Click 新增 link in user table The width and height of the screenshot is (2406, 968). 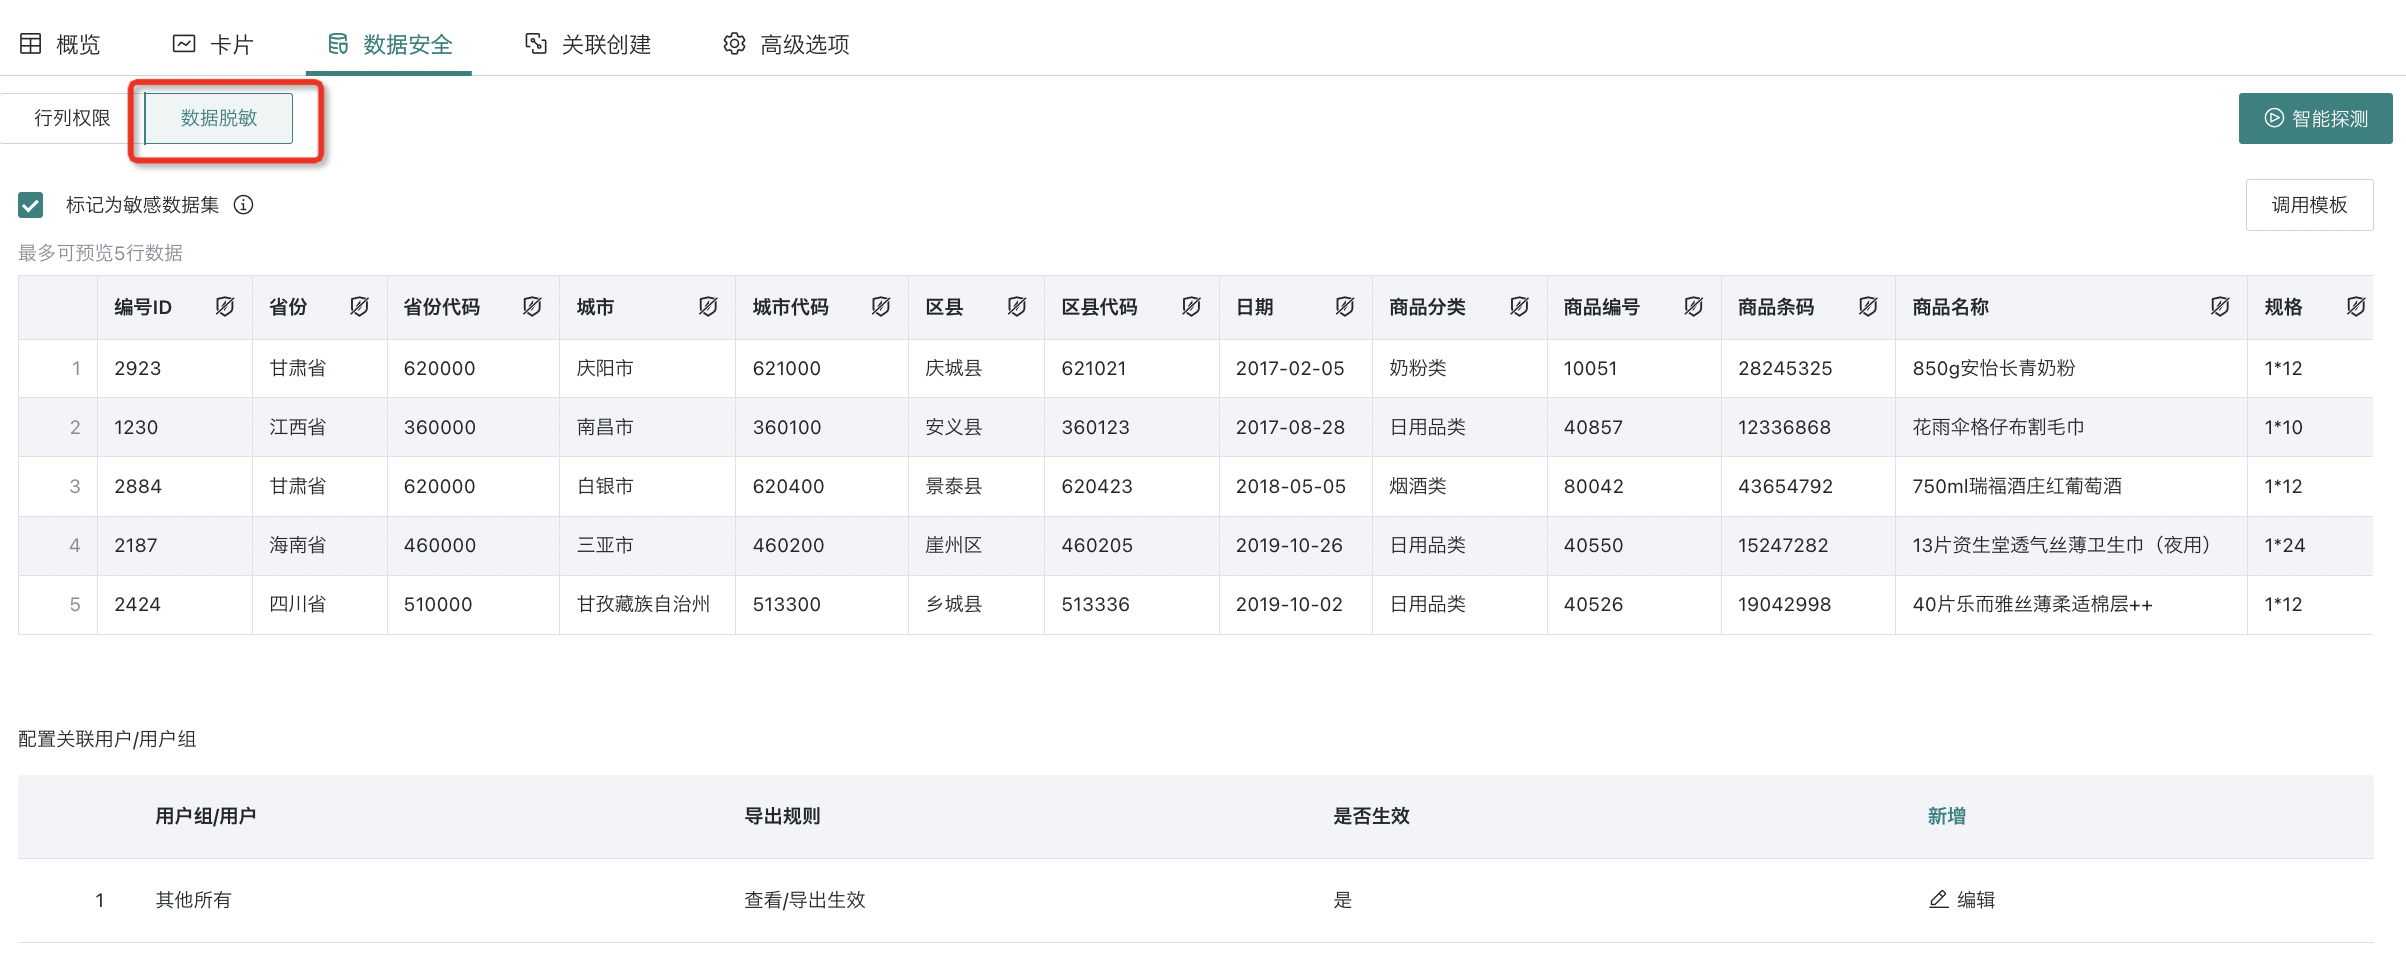coord(1946,816)
